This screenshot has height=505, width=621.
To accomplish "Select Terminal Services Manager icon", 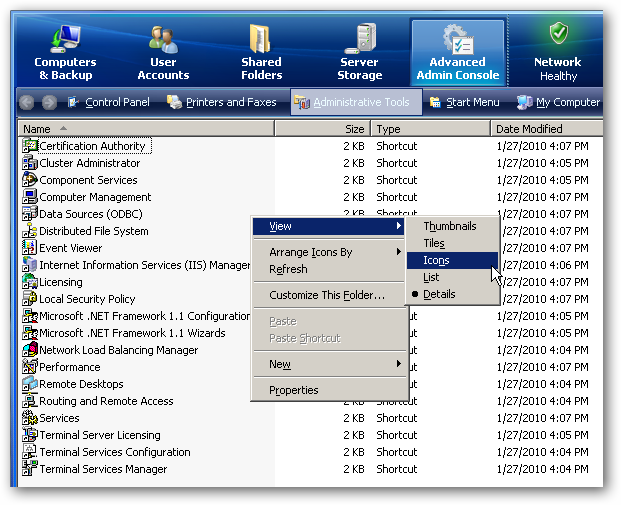I will coord(30,469).
